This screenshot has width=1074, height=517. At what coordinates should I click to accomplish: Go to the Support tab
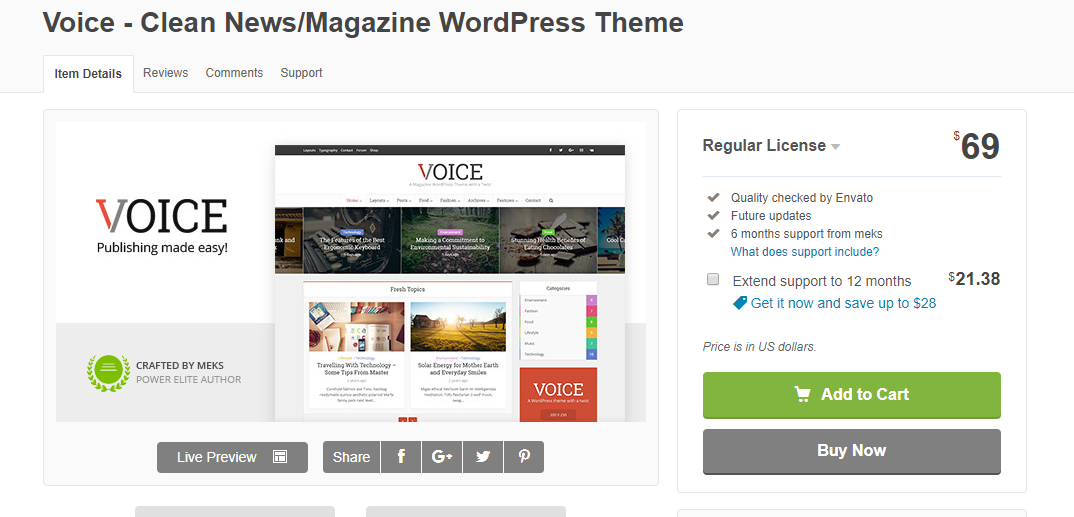301,73
